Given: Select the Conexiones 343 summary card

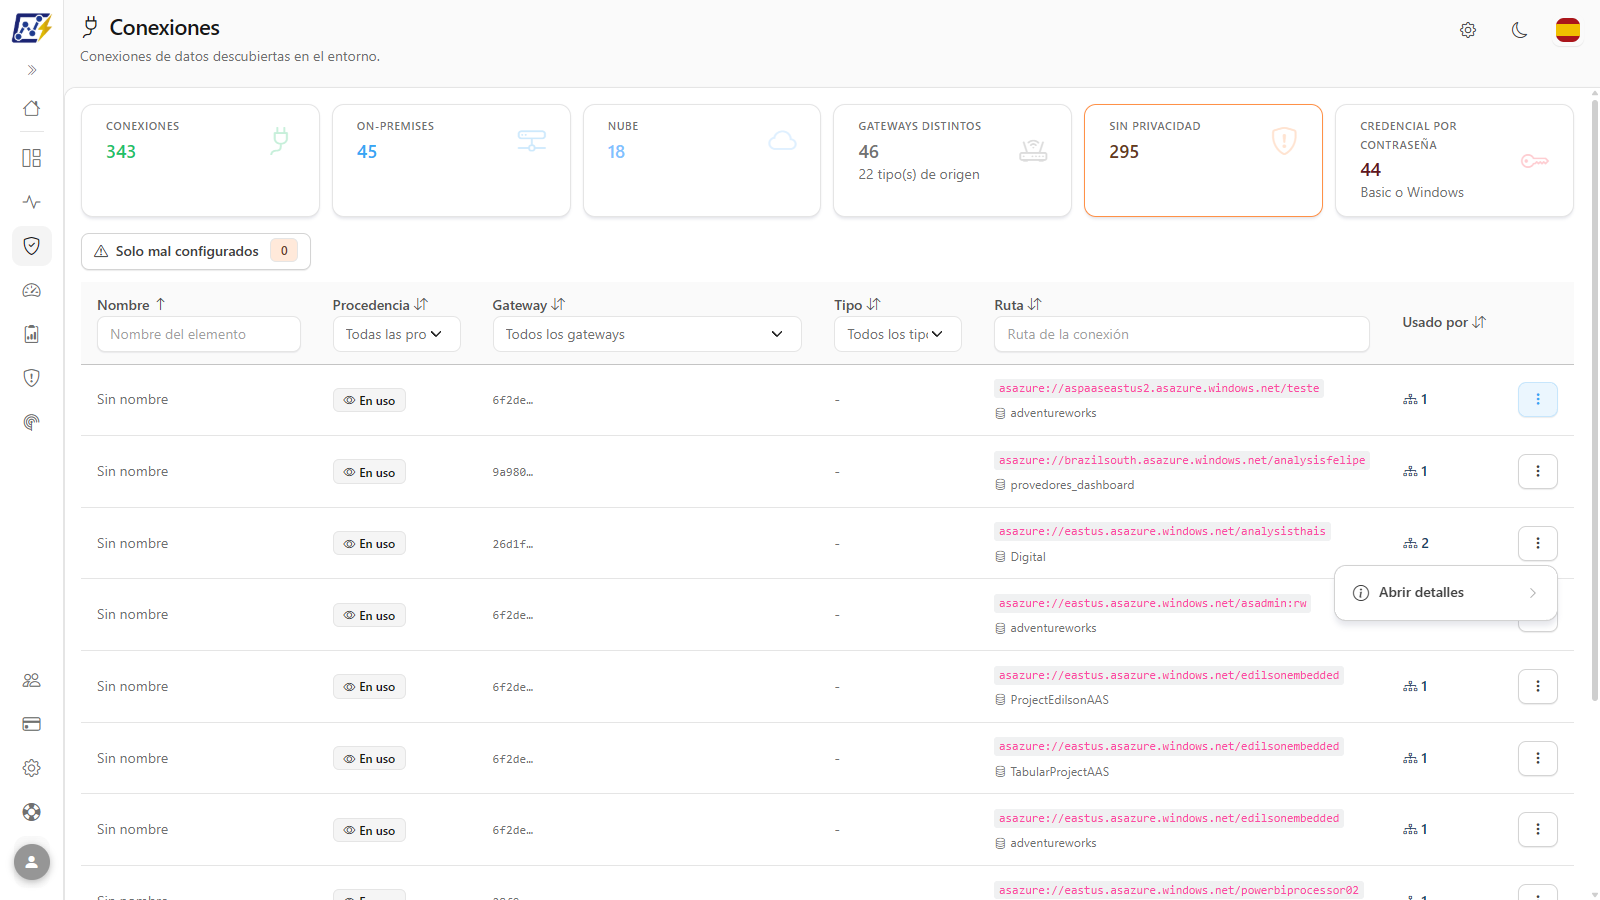Looking at the screenshot, I should 200,160.
